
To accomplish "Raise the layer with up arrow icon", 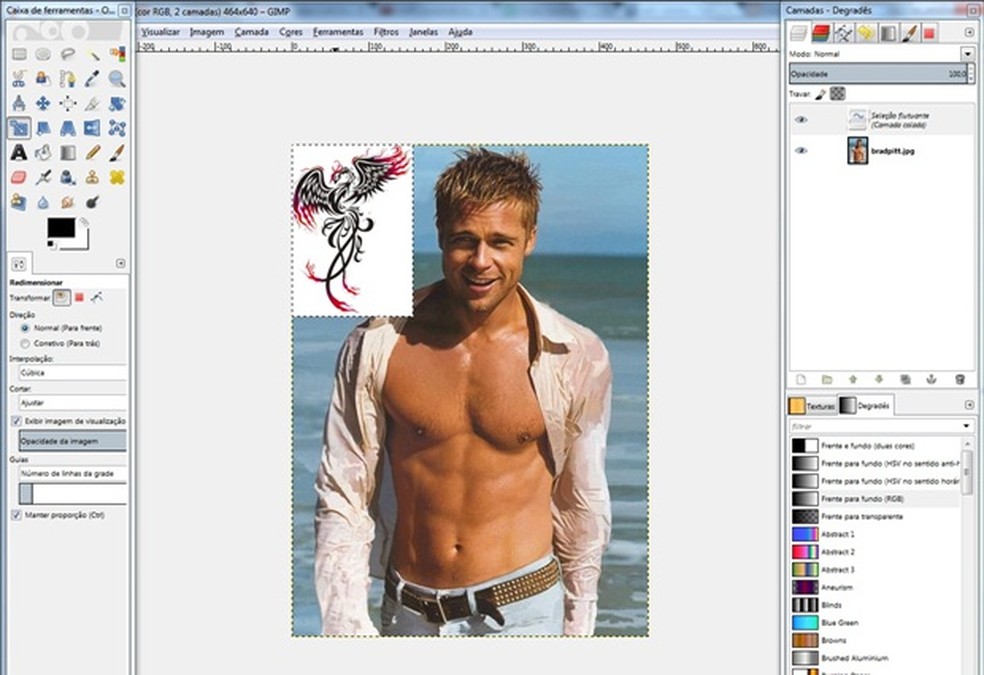I will click(x=853, y=380).
